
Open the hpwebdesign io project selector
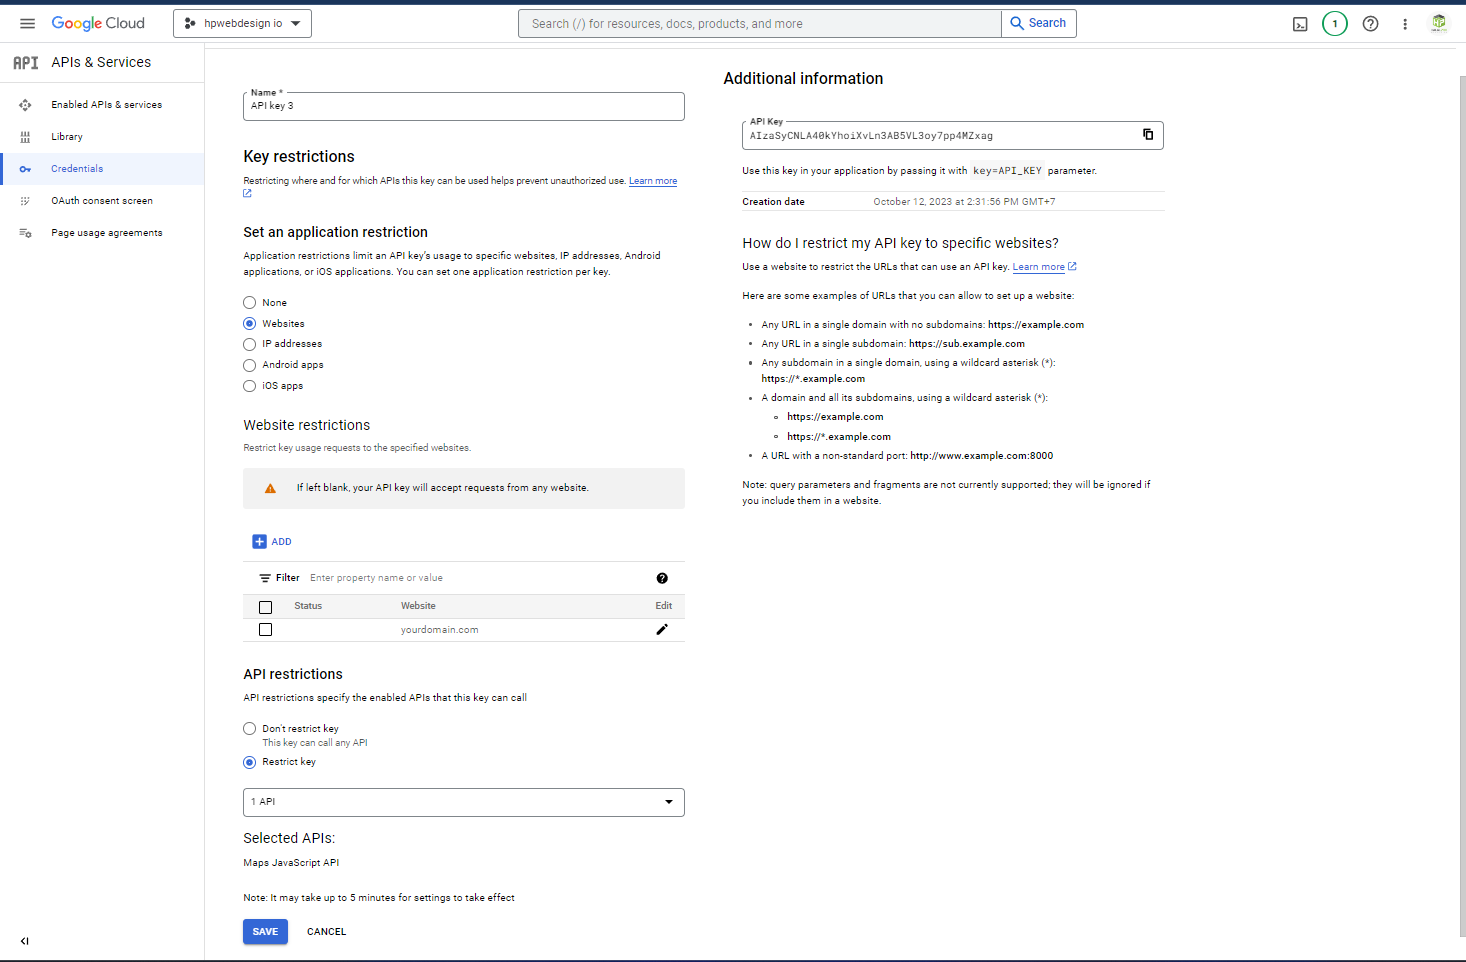242,24
